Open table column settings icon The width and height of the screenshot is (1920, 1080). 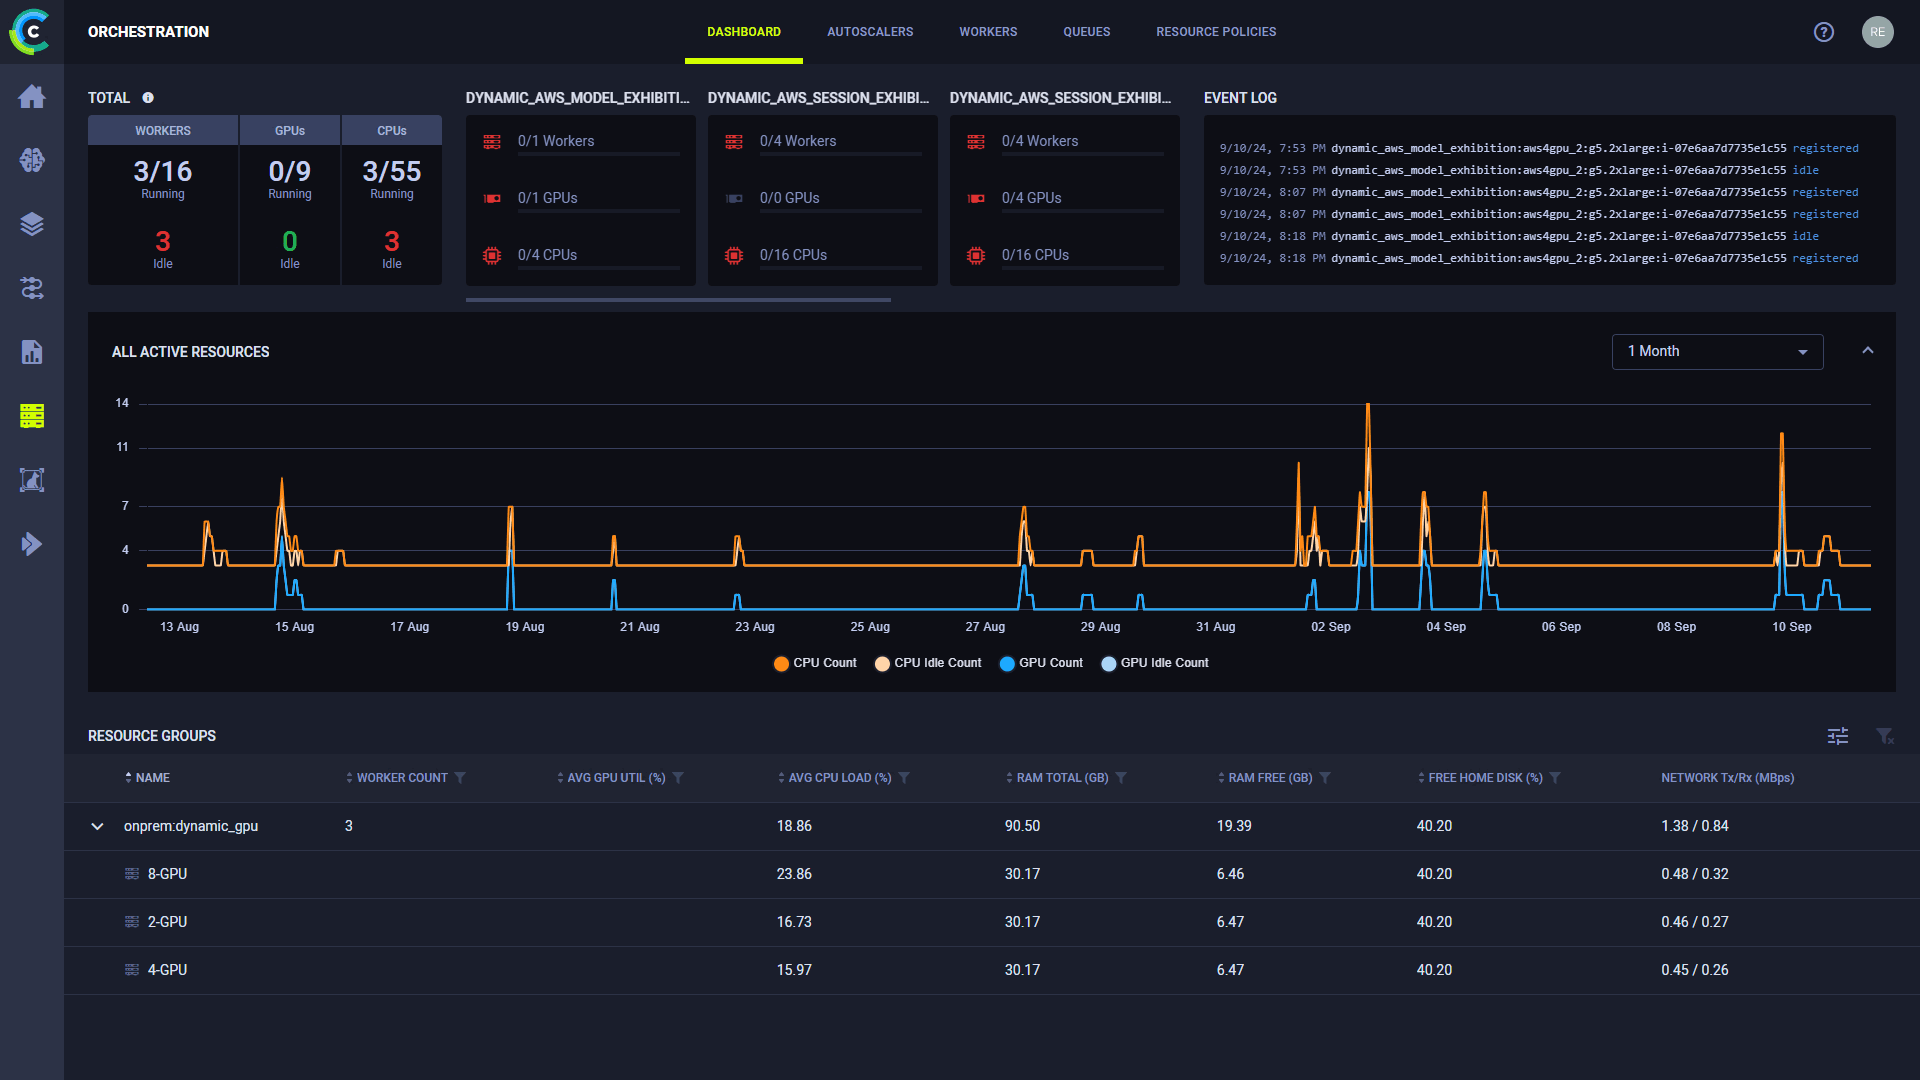pos(1838,736)
